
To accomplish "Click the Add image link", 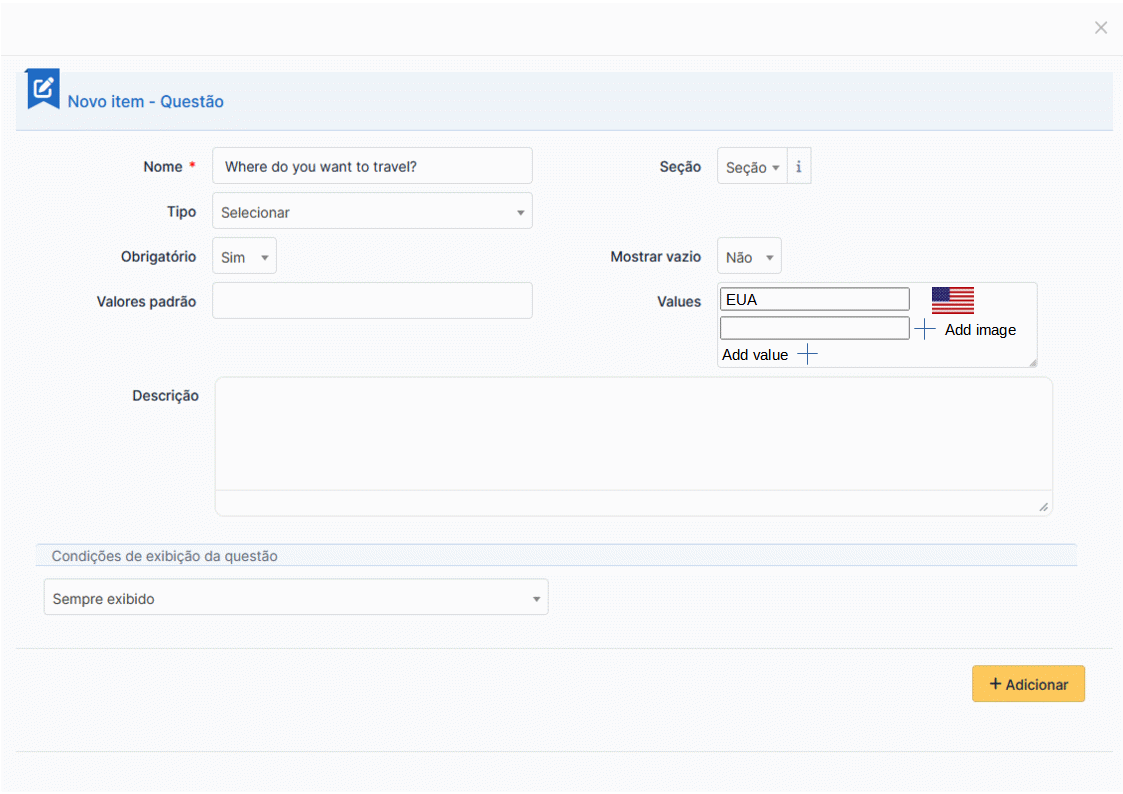I will pos(980,329).
